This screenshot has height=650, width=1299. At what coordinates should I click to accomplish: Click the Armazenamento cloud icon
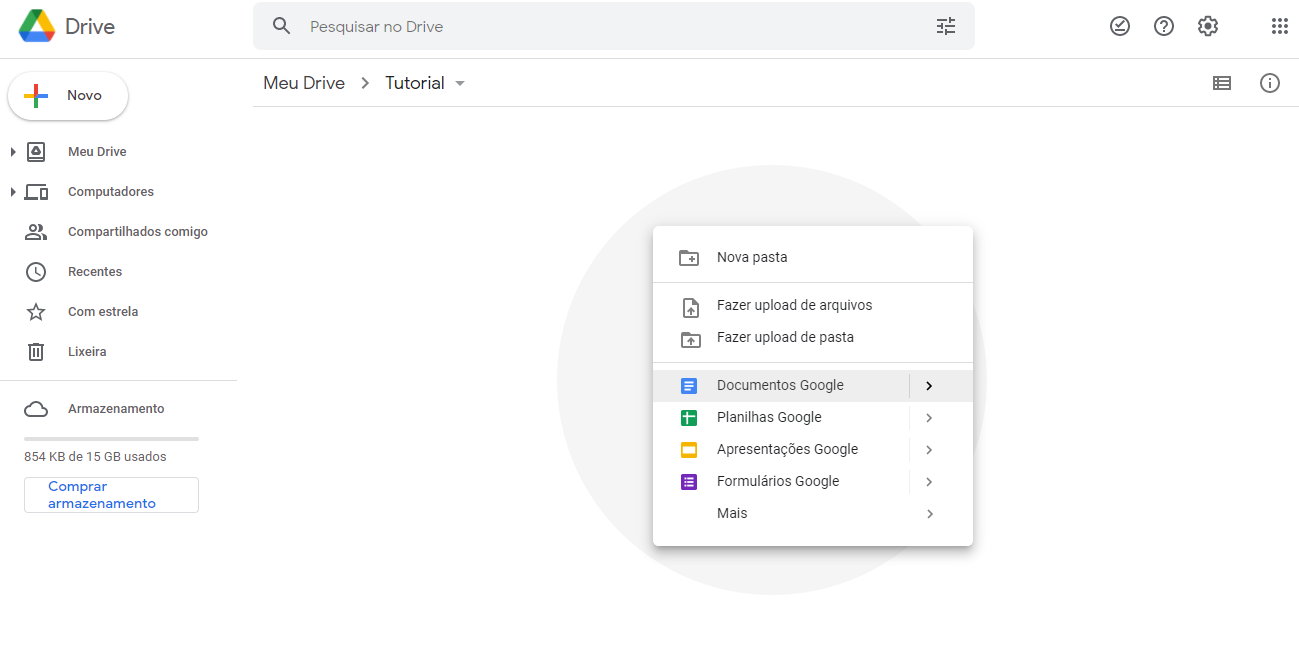click(36, 409)
